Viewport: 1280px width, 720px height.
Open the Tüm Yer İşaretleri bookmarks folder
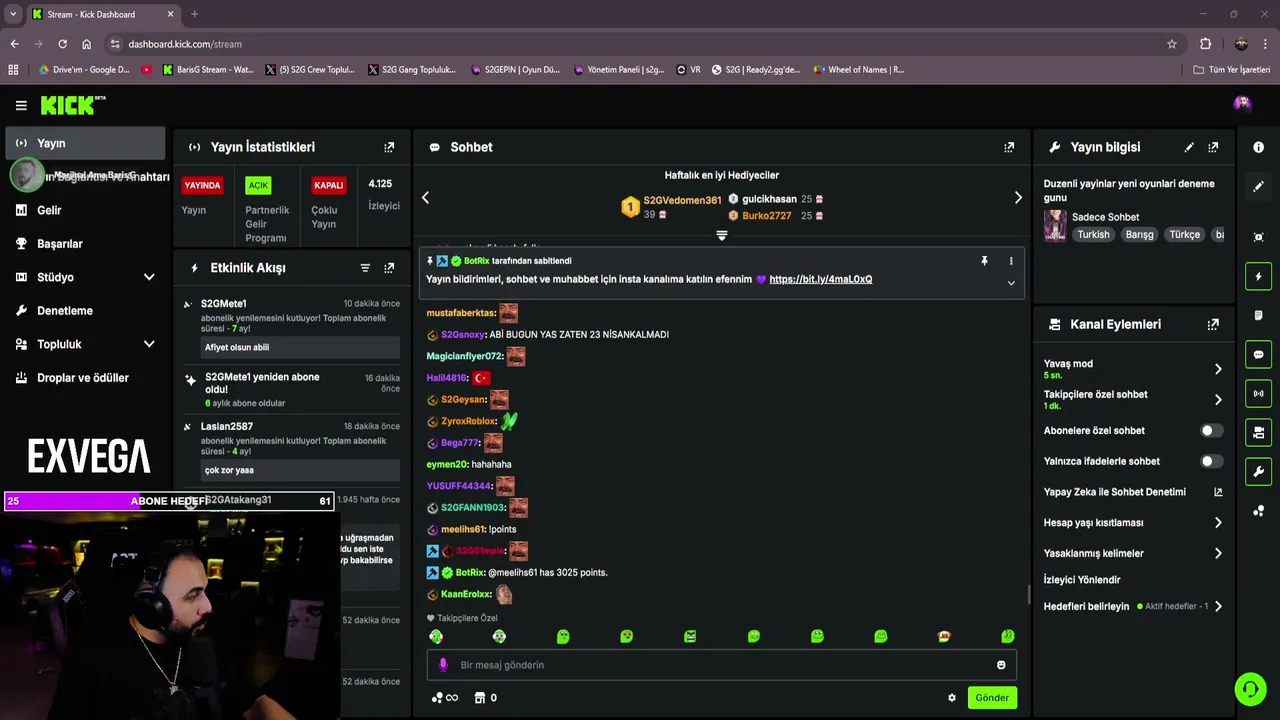tap(1231, 70)
